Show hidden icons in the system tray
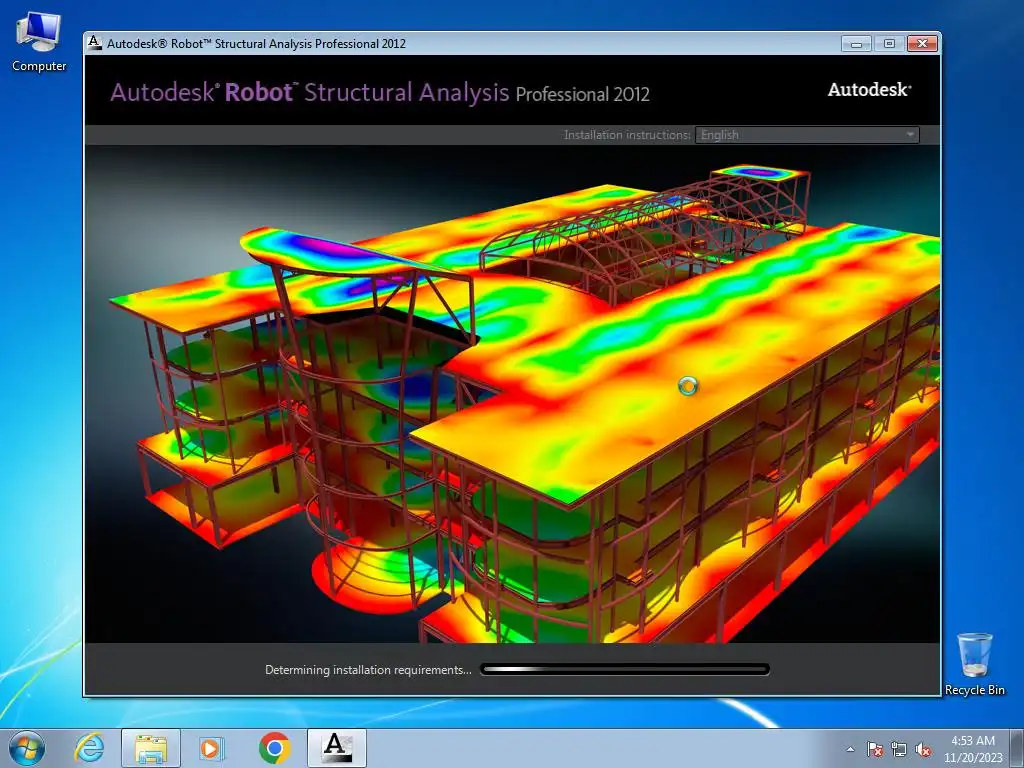This screenshot has height=768, width=1024. (850, 749)
